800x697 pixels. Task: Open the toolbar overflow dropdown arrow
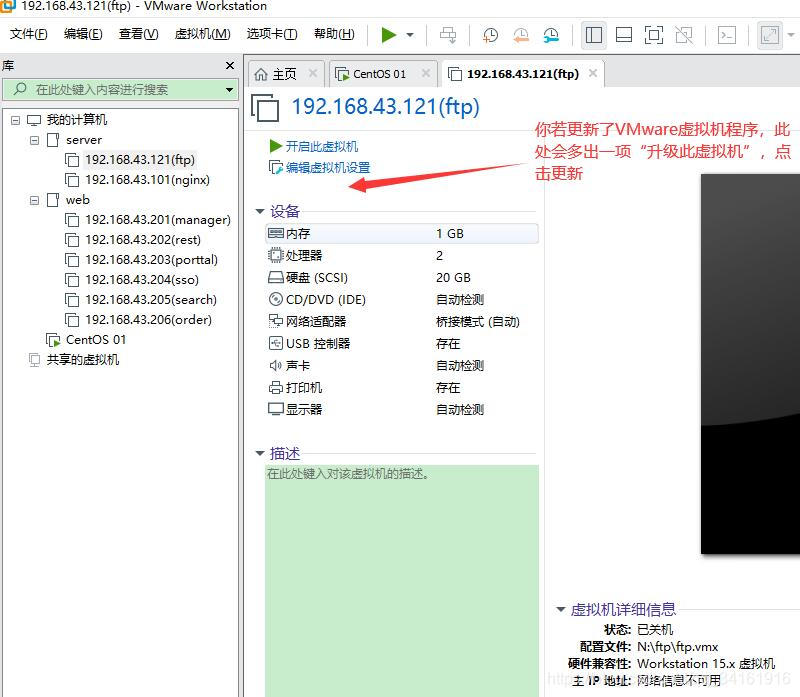pyautogui.click(x=791, y=35)
